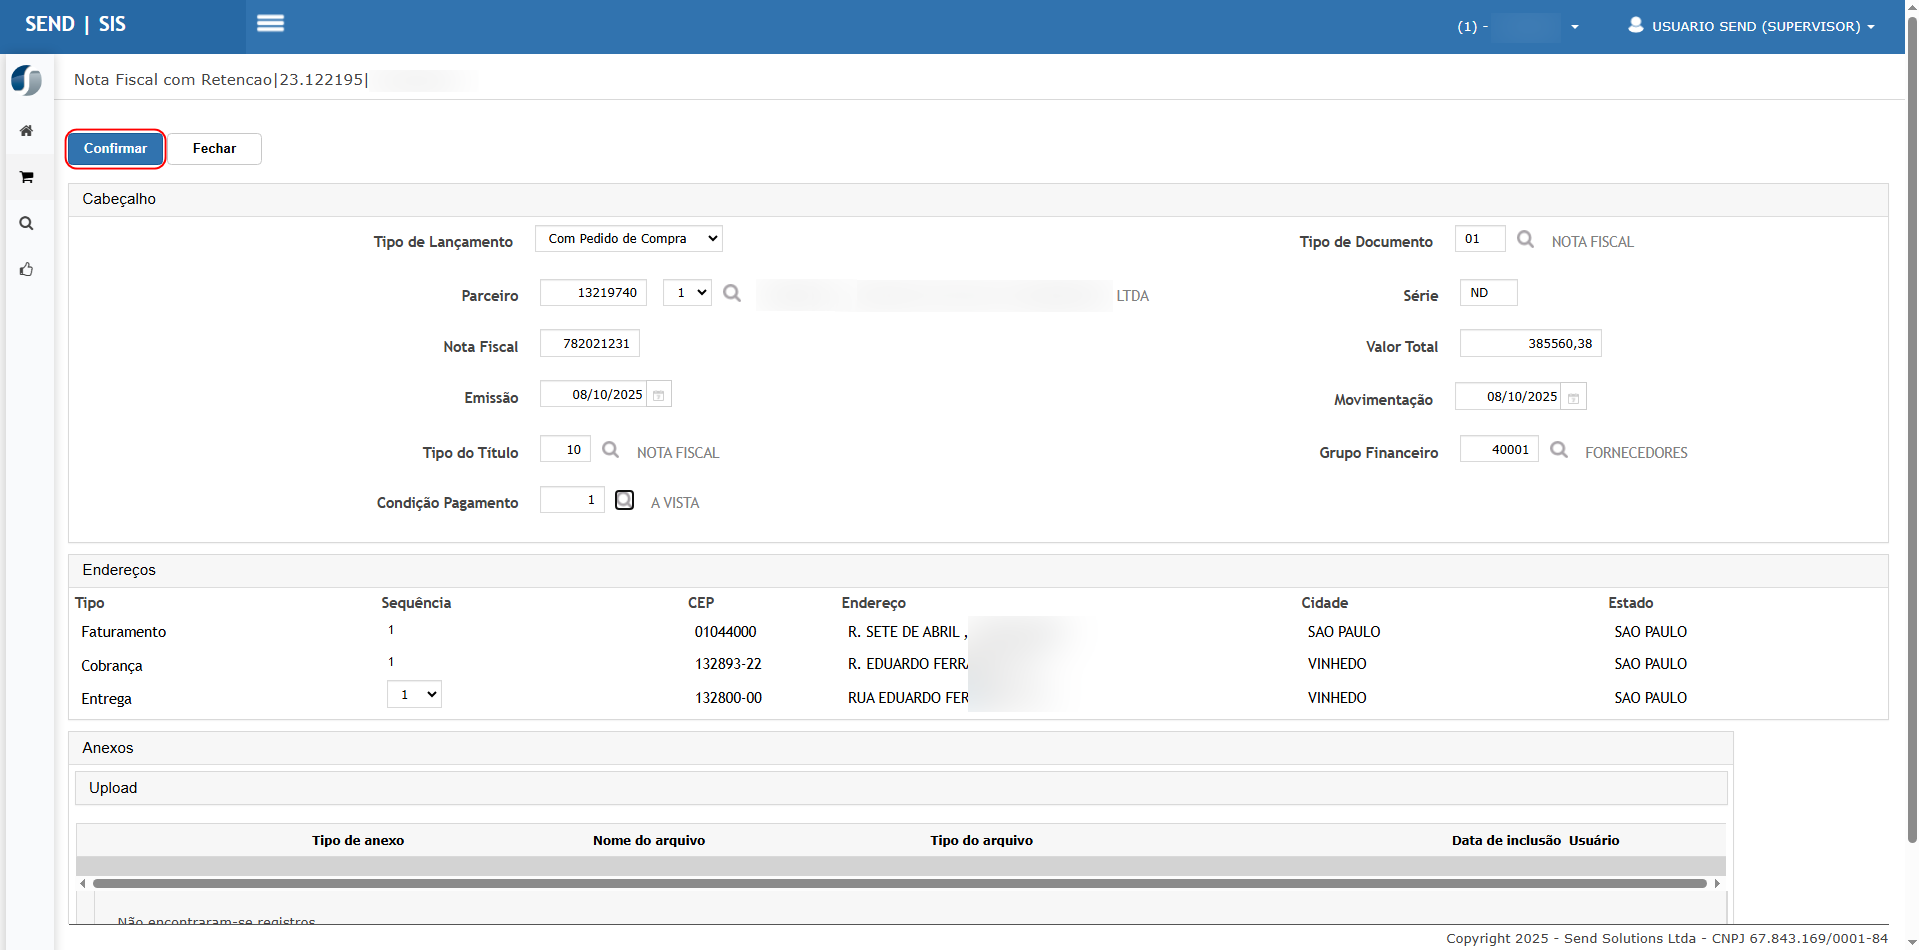Click the Fechar button
Screen dimensions: 1919x950
point(214,149)
